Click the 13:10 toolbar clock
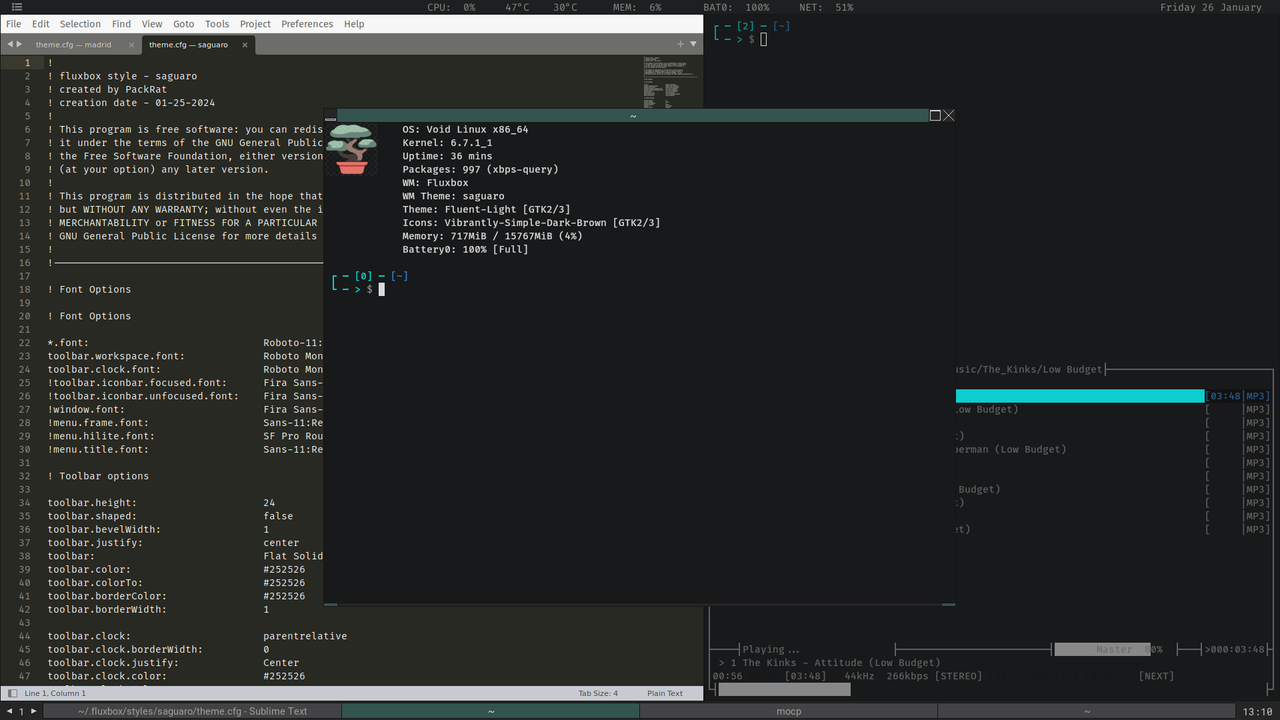Screen dimensions: 1280x720 coord(1257,711)
